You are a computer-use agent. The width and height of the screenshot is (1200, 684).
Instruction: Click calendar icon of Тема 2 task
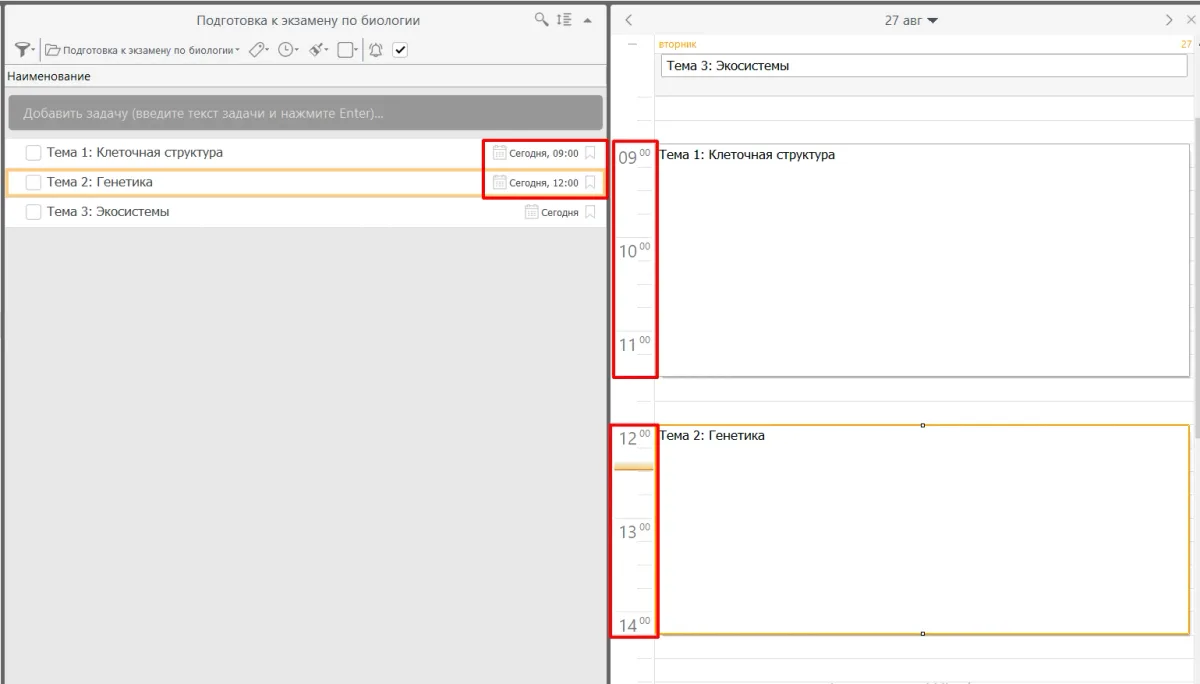[x=500, y=183]
